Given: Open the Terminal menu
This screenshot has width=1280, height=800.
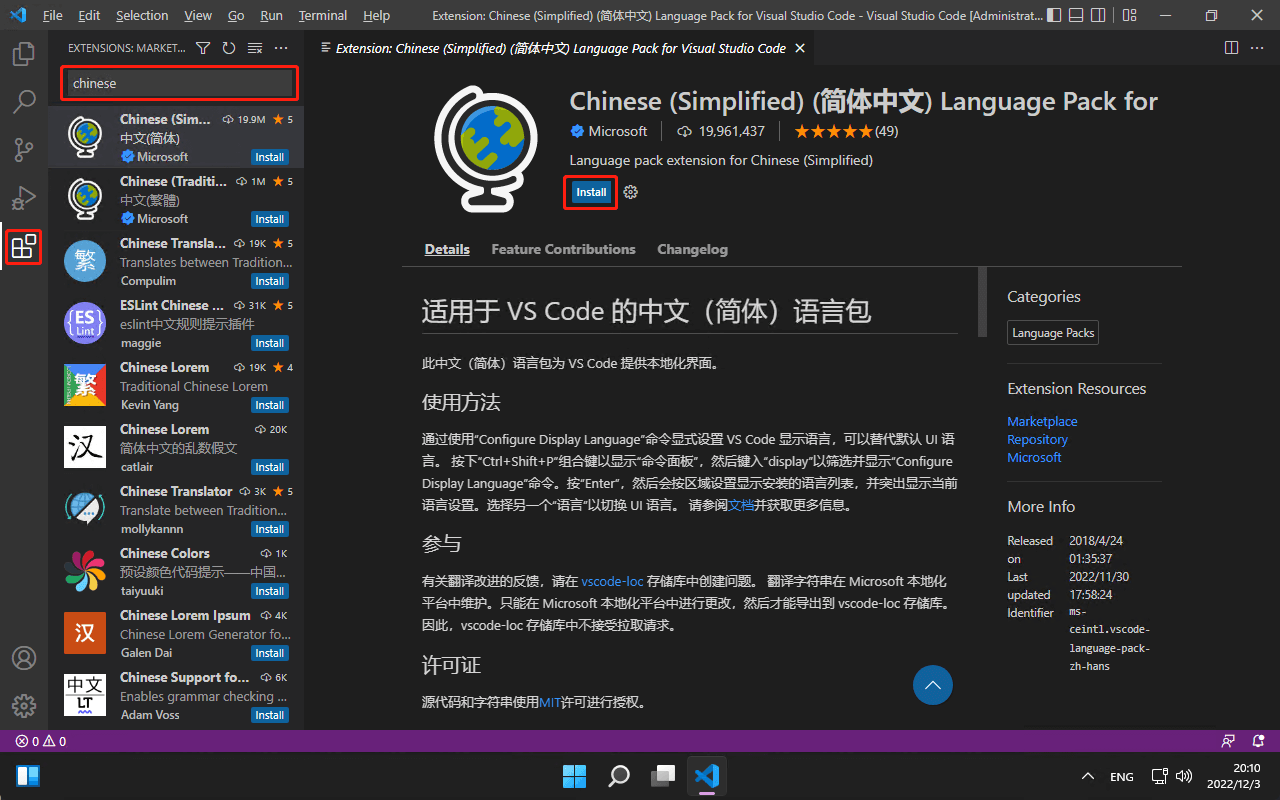Looking at the screenshot, I should click(x=323, y=16).
